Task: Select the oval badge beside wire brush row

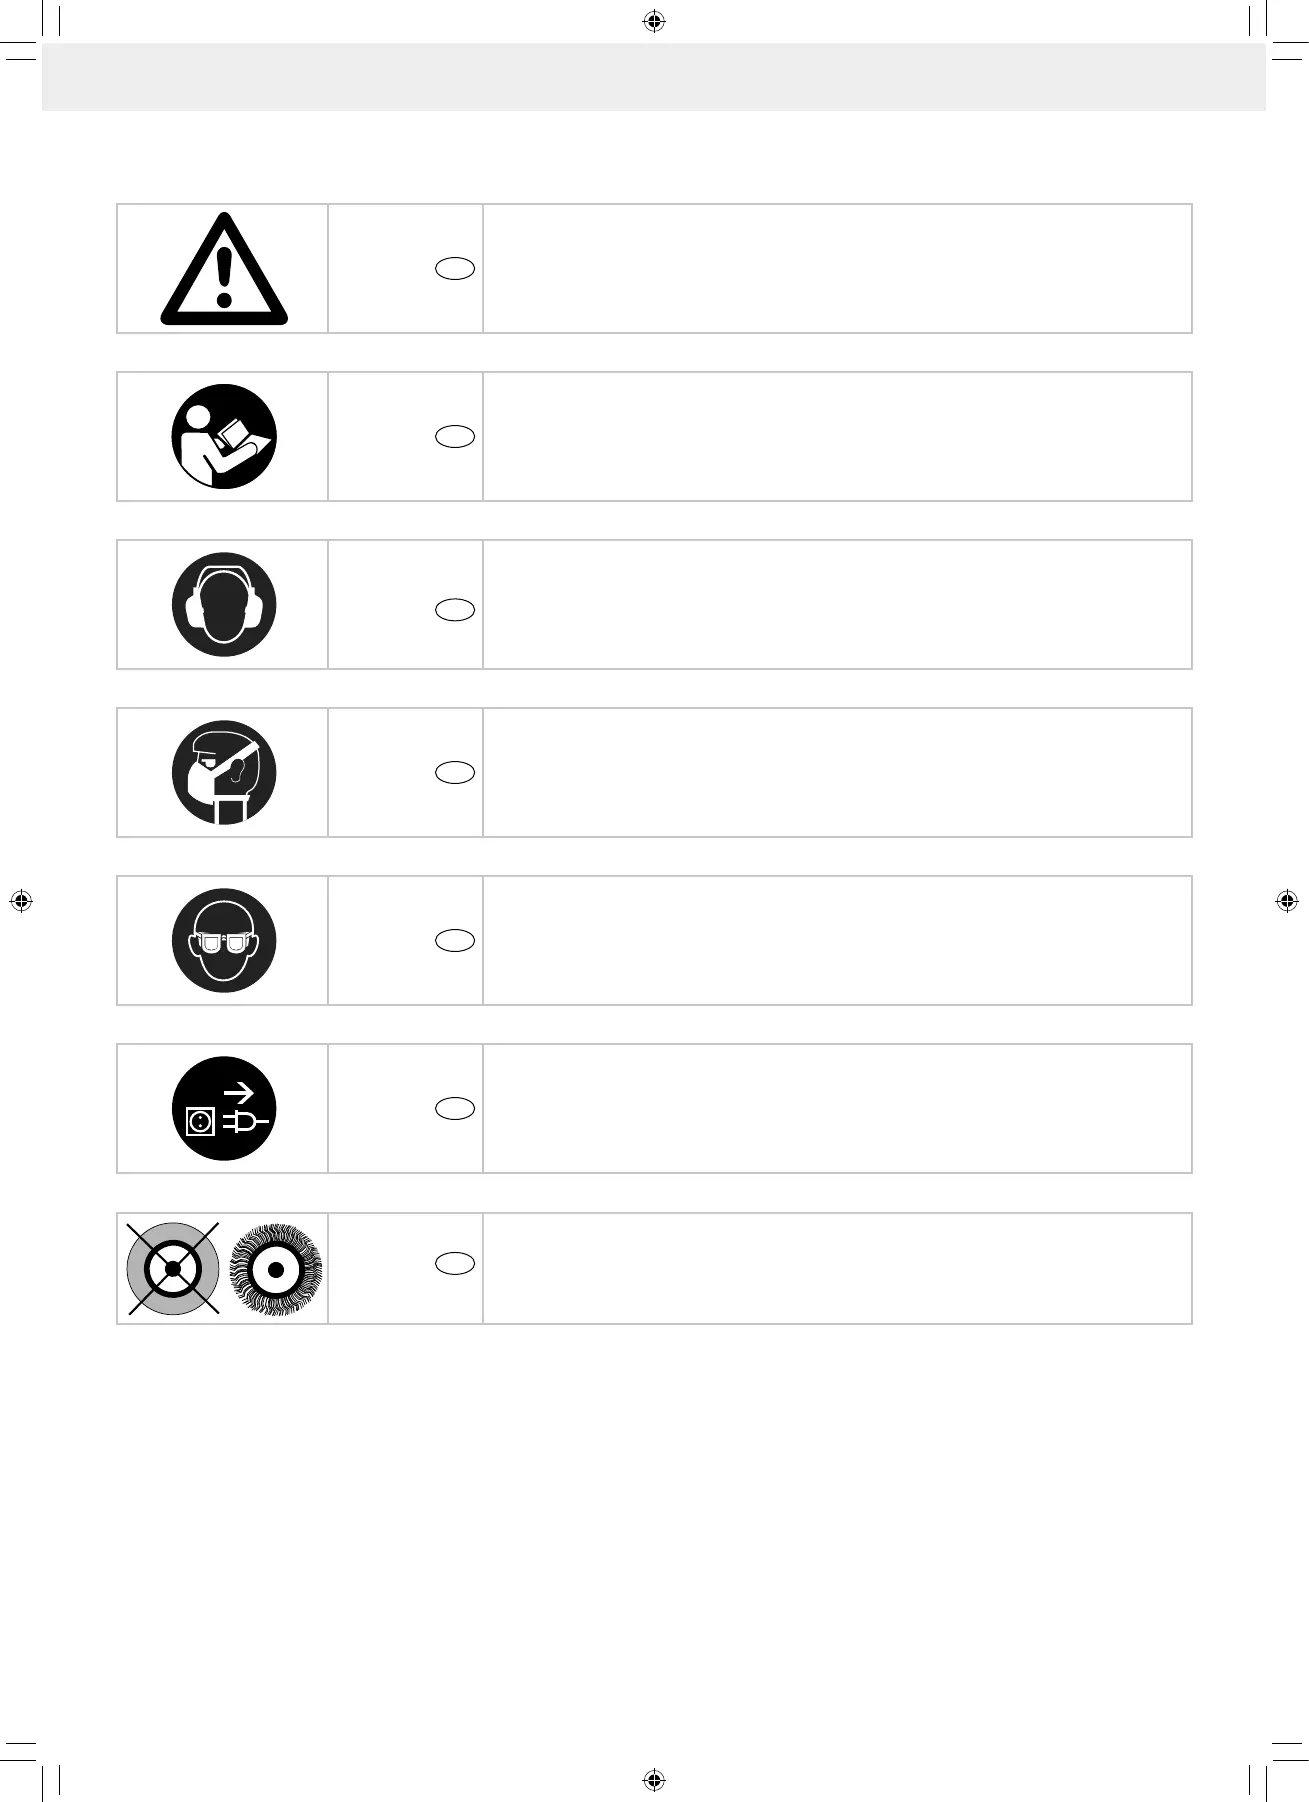Action: (455, 1263)
